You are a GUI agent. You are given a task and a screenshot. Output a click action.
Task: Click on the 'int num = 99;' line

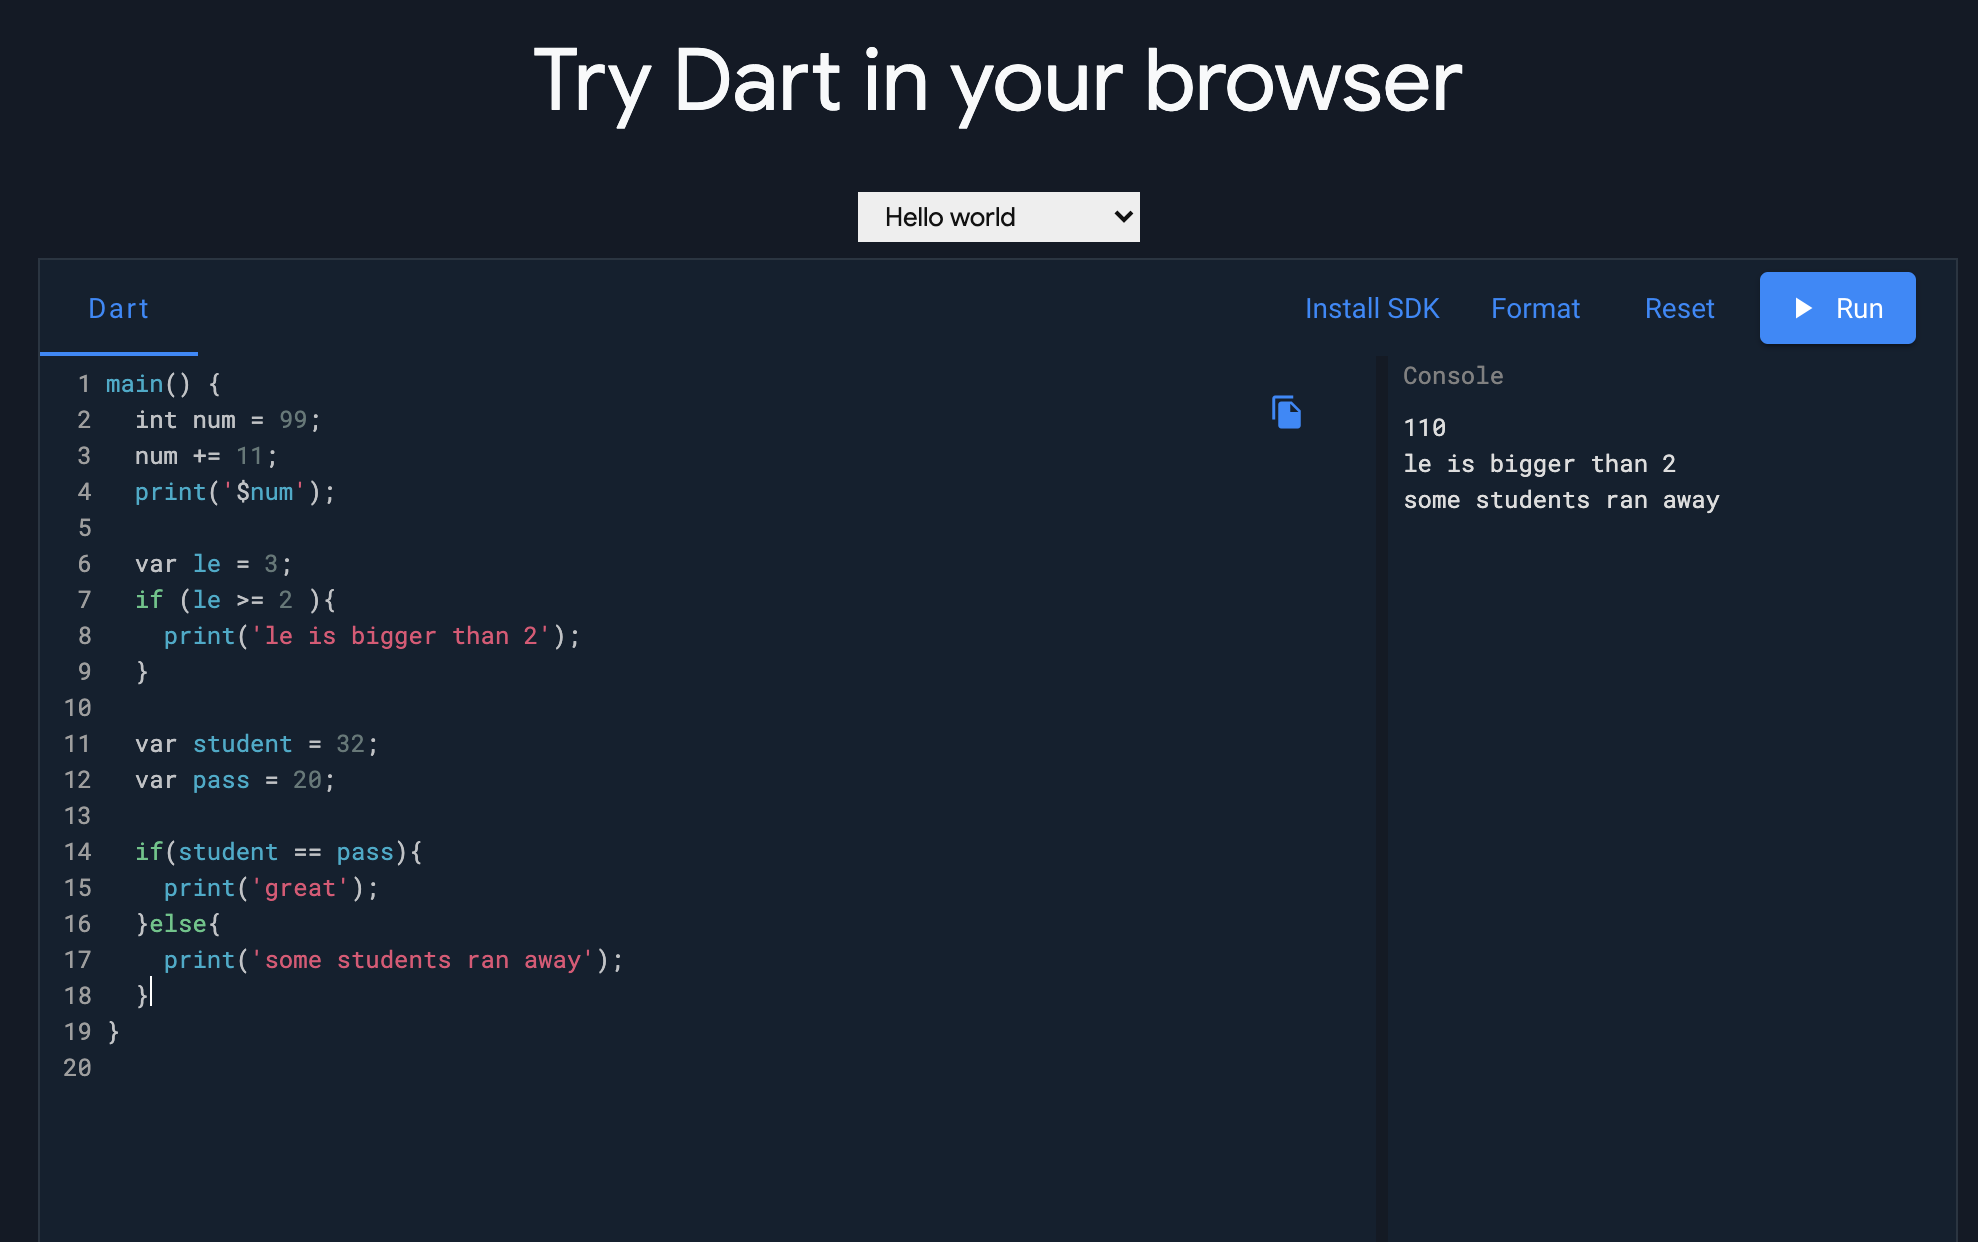[227, 420]
